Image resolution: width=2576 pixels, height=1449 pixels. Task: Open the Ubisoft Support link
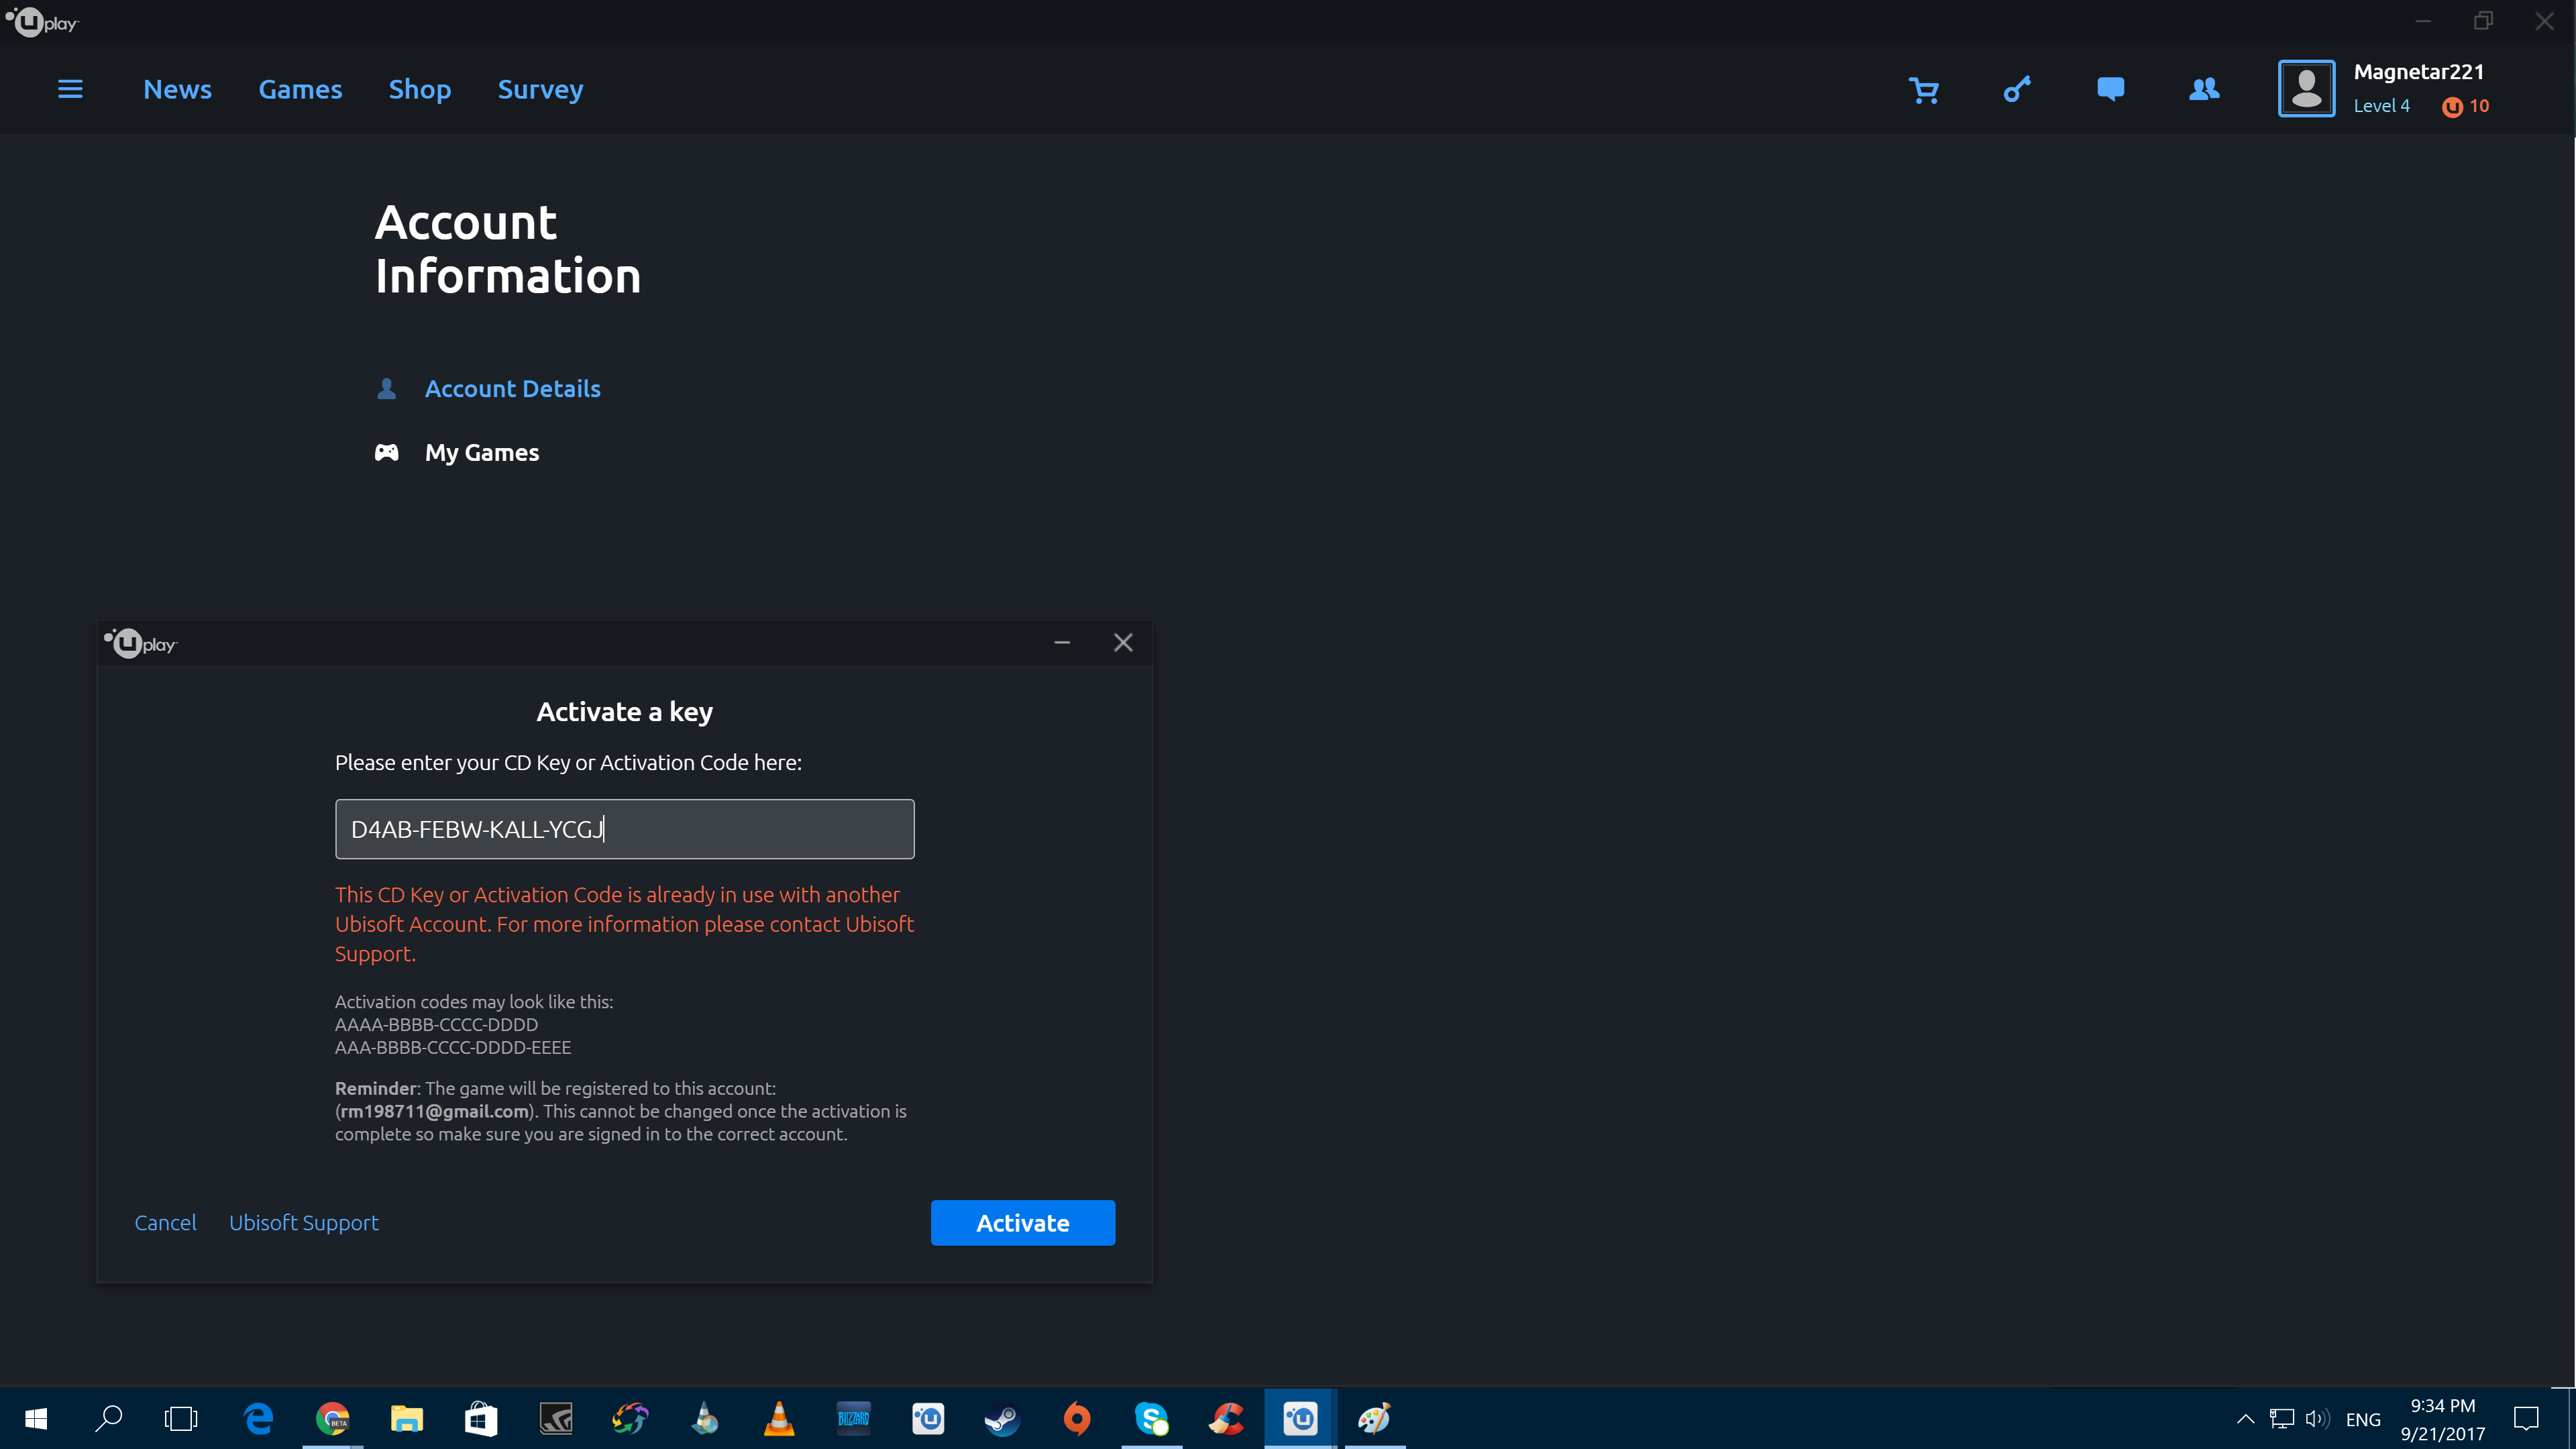[303, 1222]
